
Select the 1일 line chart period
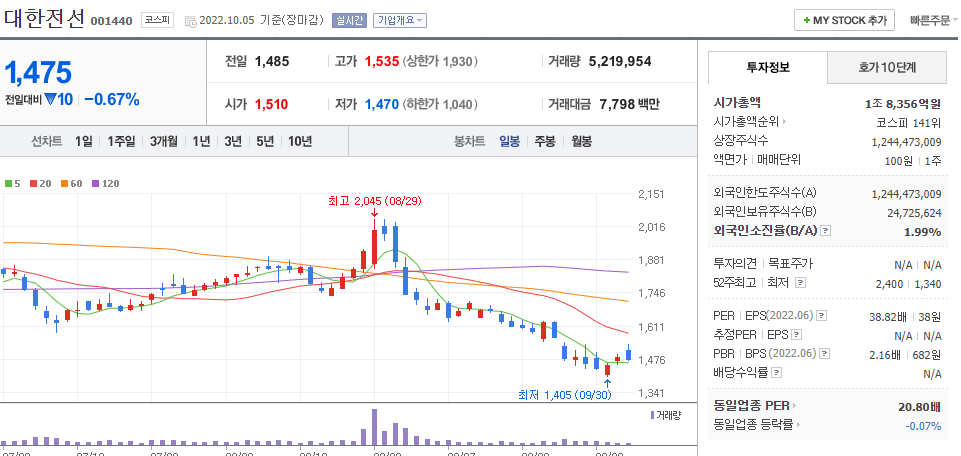tap(84, 142)
